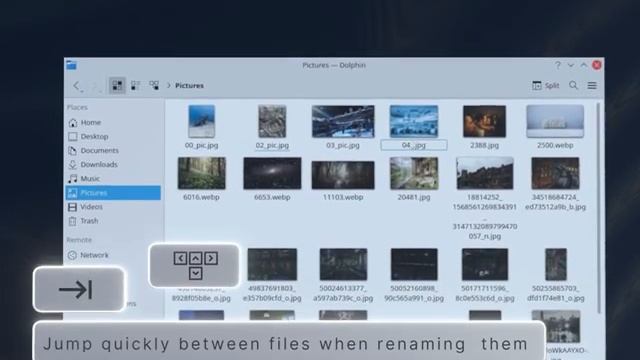Select 6016.webp thumbnail

[x=202, y=173]
